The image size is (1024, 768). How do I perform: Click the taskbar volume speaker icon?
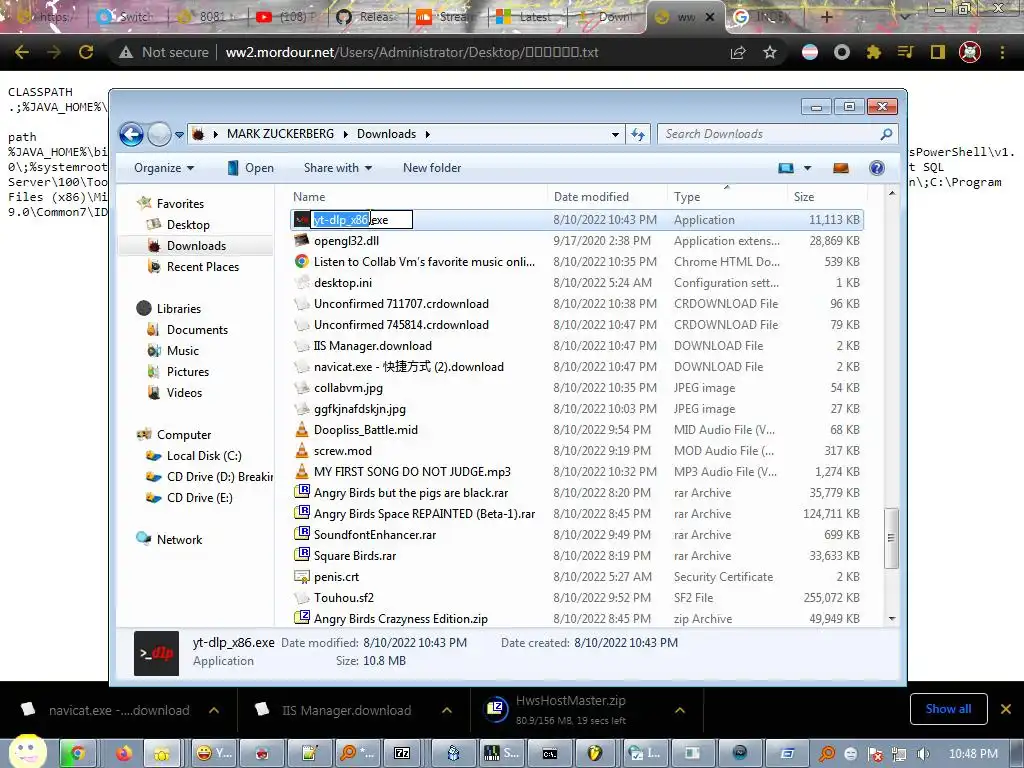[923, 754]
